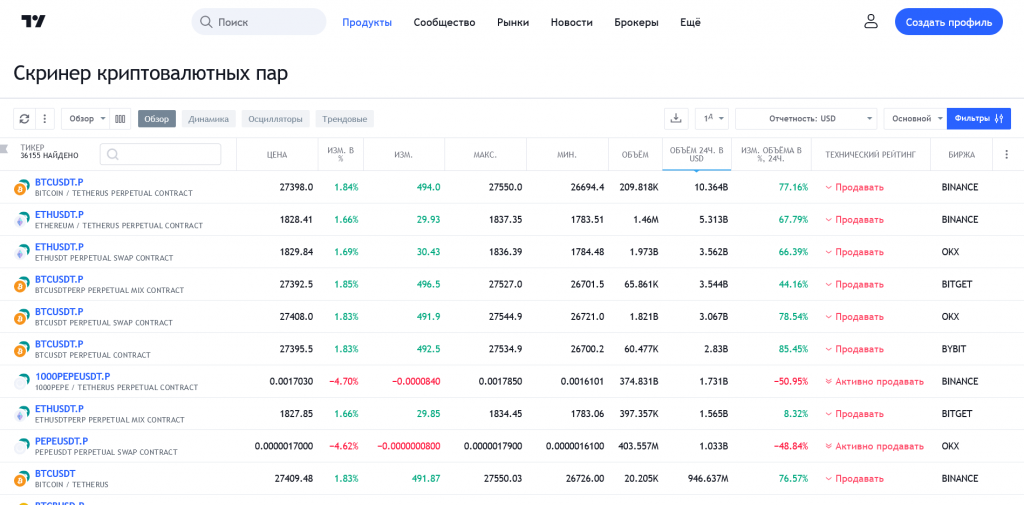Sort by ОБЪЁМ 24Ч. В USD header
Image resolution: width=1024 pixels, height=505 pixels.
pyautogui.click(x=697, y=155)
